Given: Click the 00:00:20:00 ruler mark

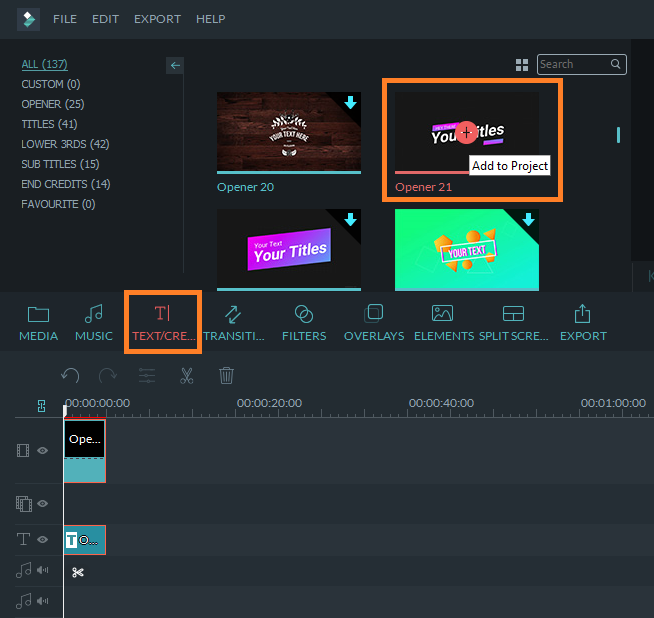Looking at the screenshot, I should (x=269, y=403).
